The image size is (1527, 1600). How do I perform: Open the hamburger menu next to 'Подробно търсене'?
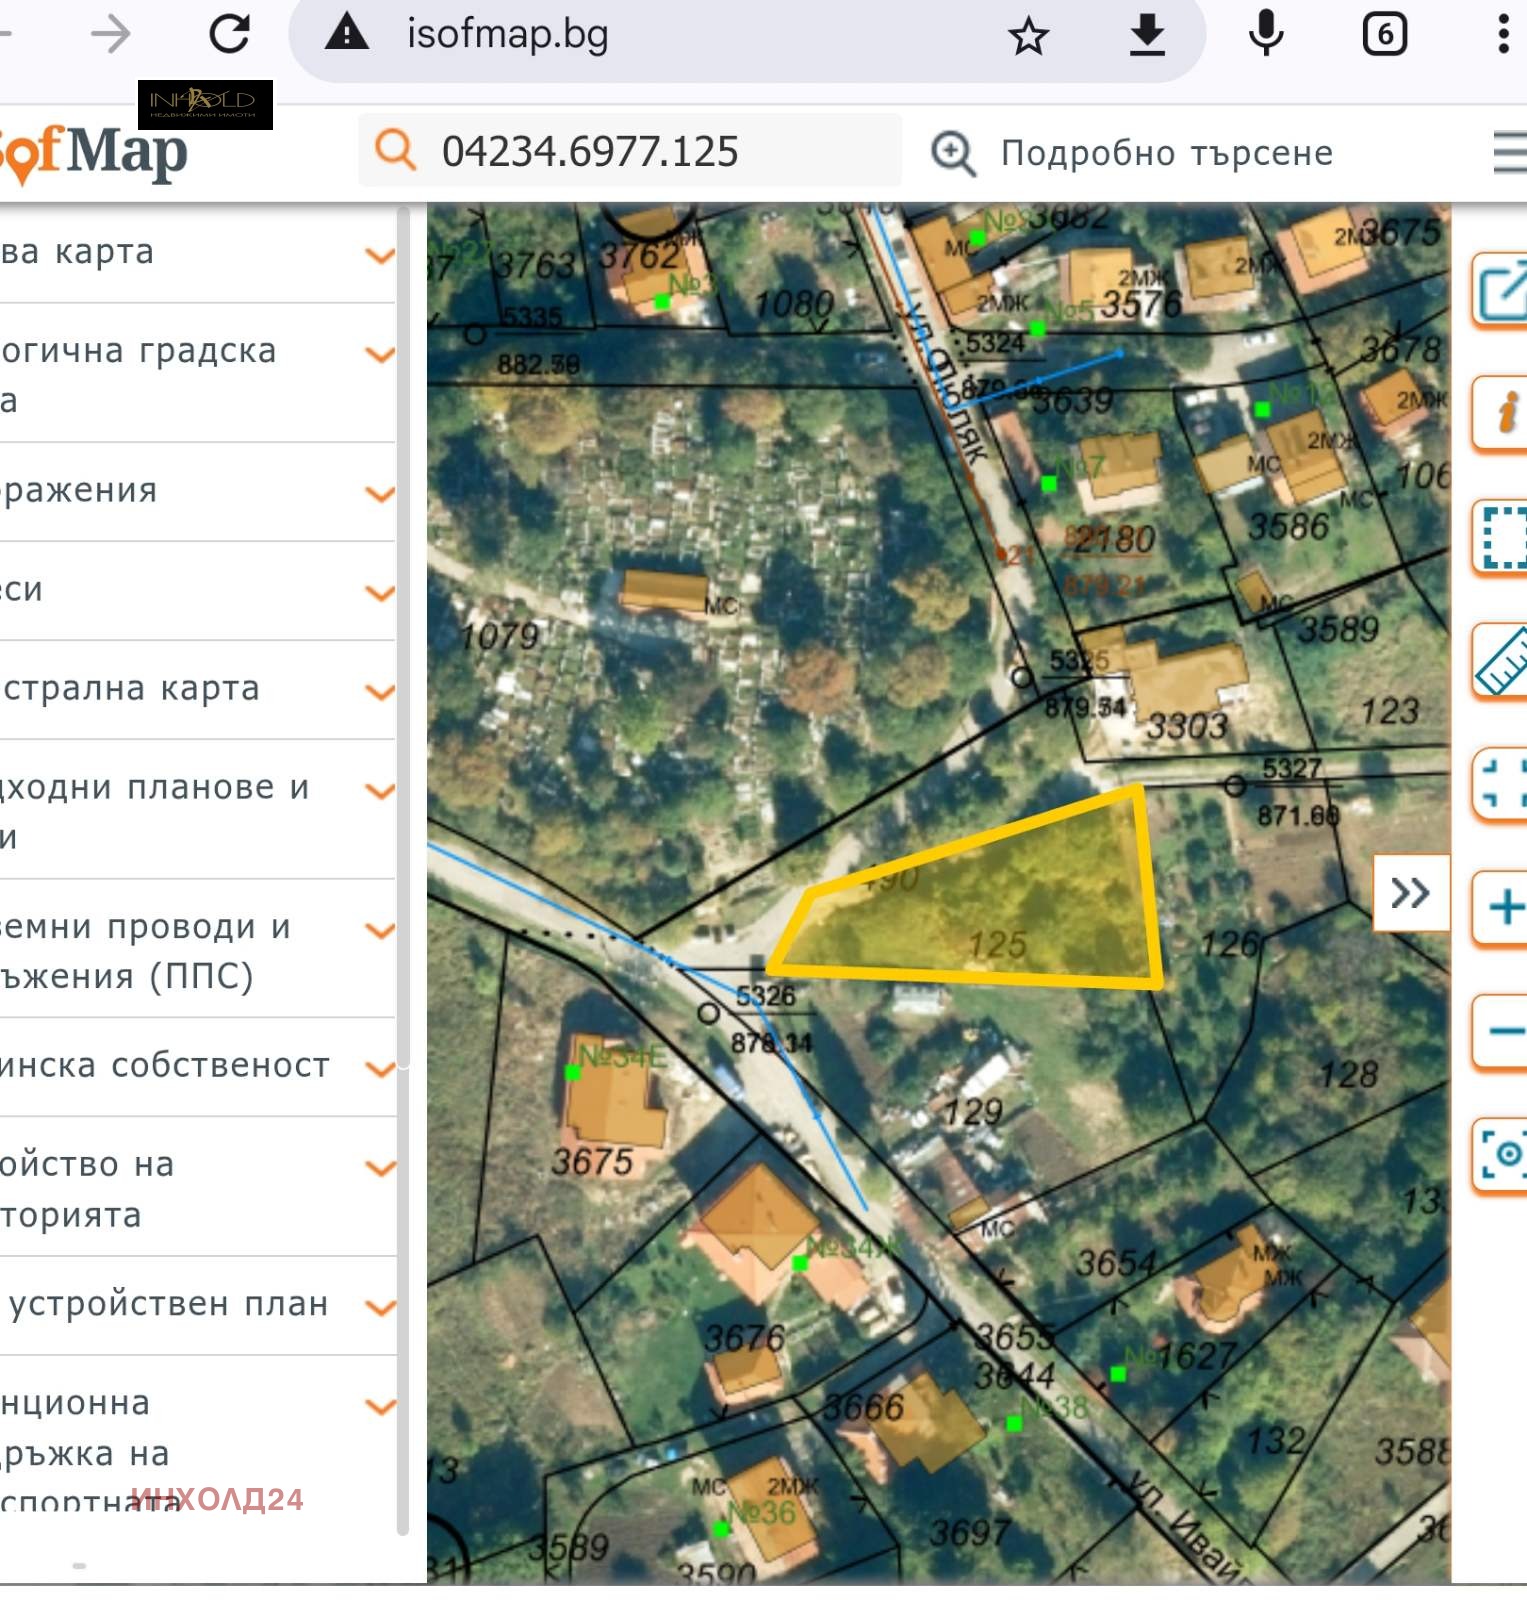(x=1508, y=153)
